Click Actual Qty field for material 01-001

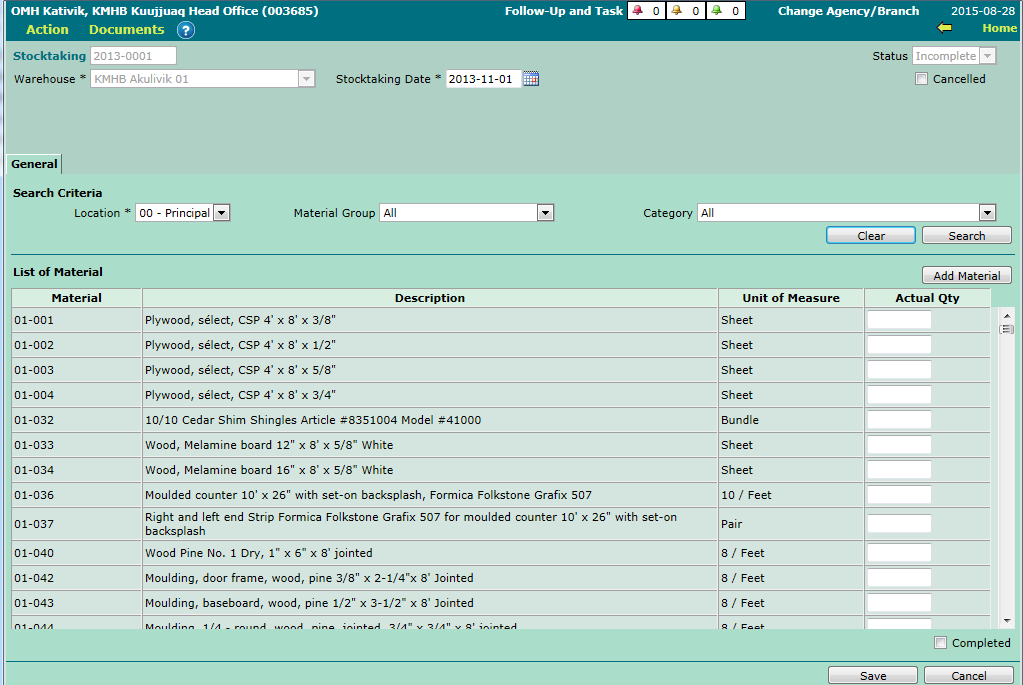[898, 320]
